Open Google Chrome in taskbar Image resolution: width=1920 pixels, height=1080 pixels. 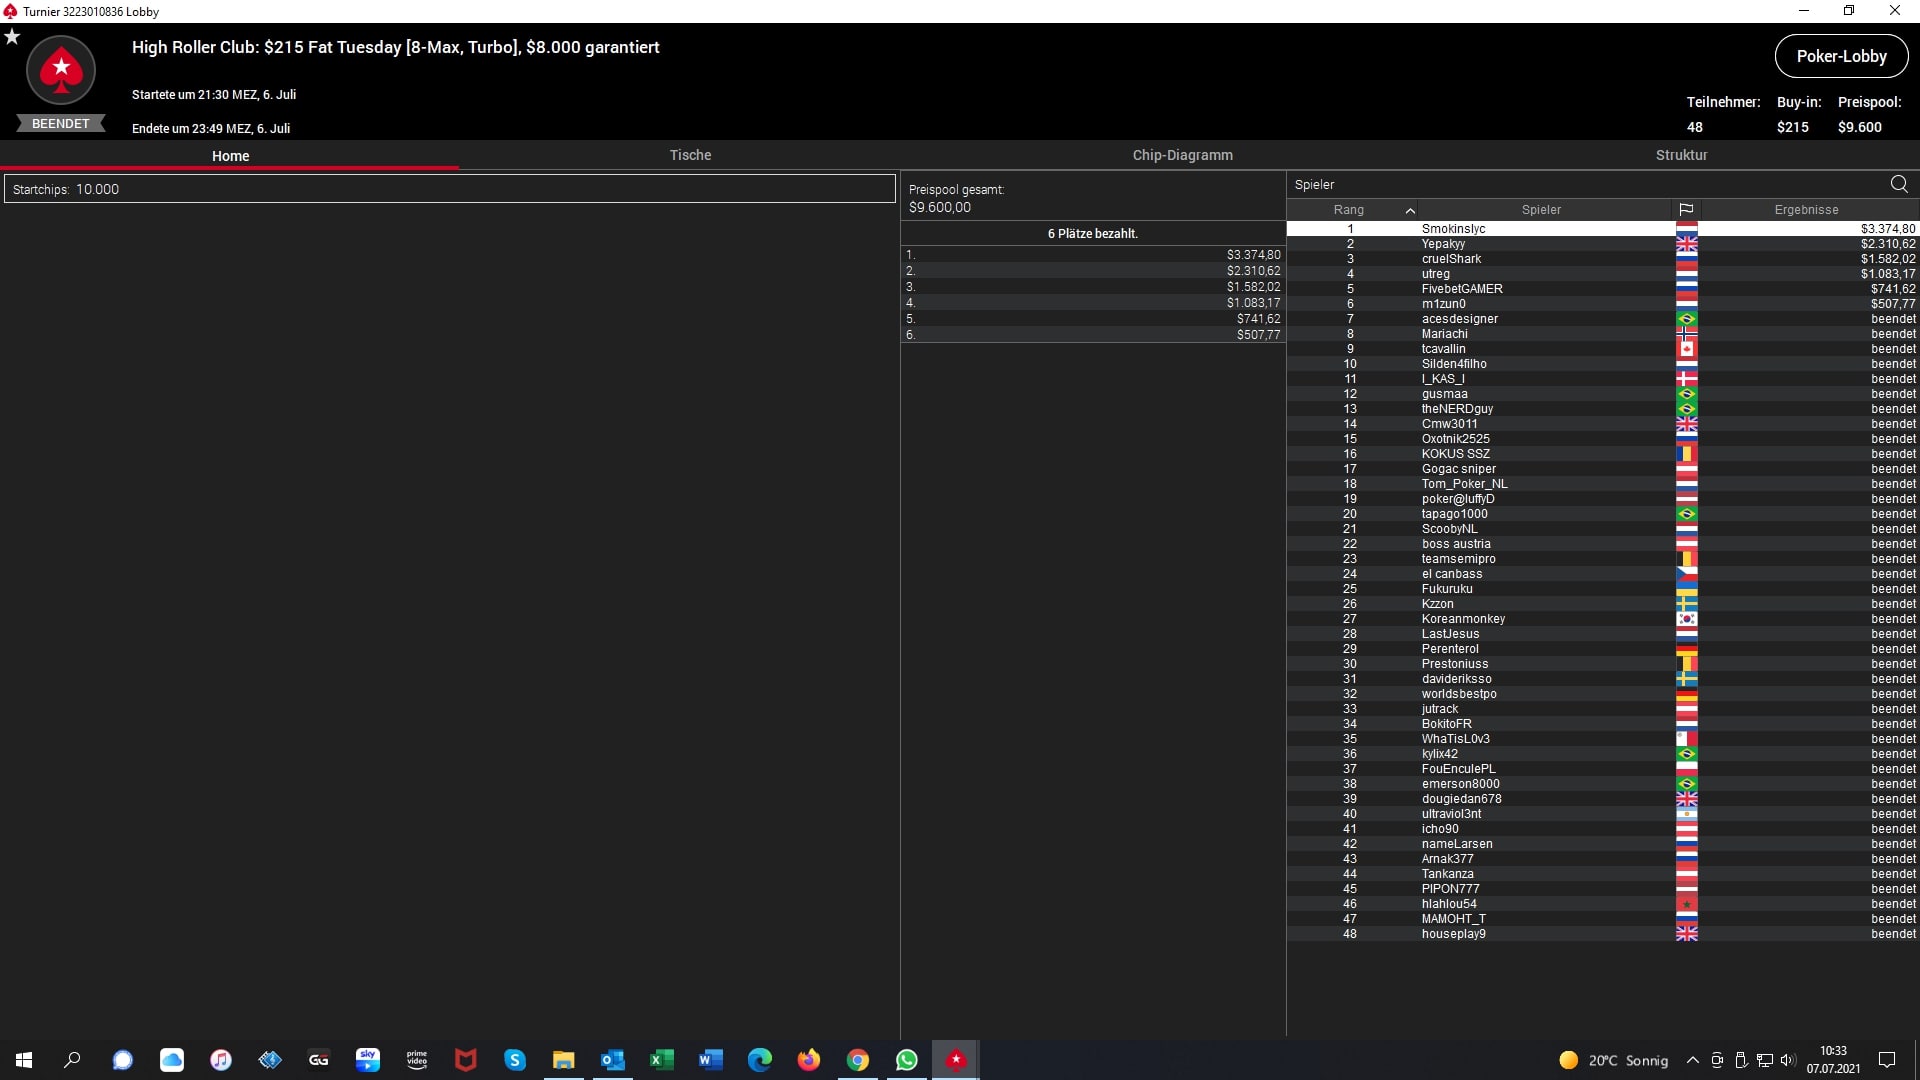click(857, 1060)
